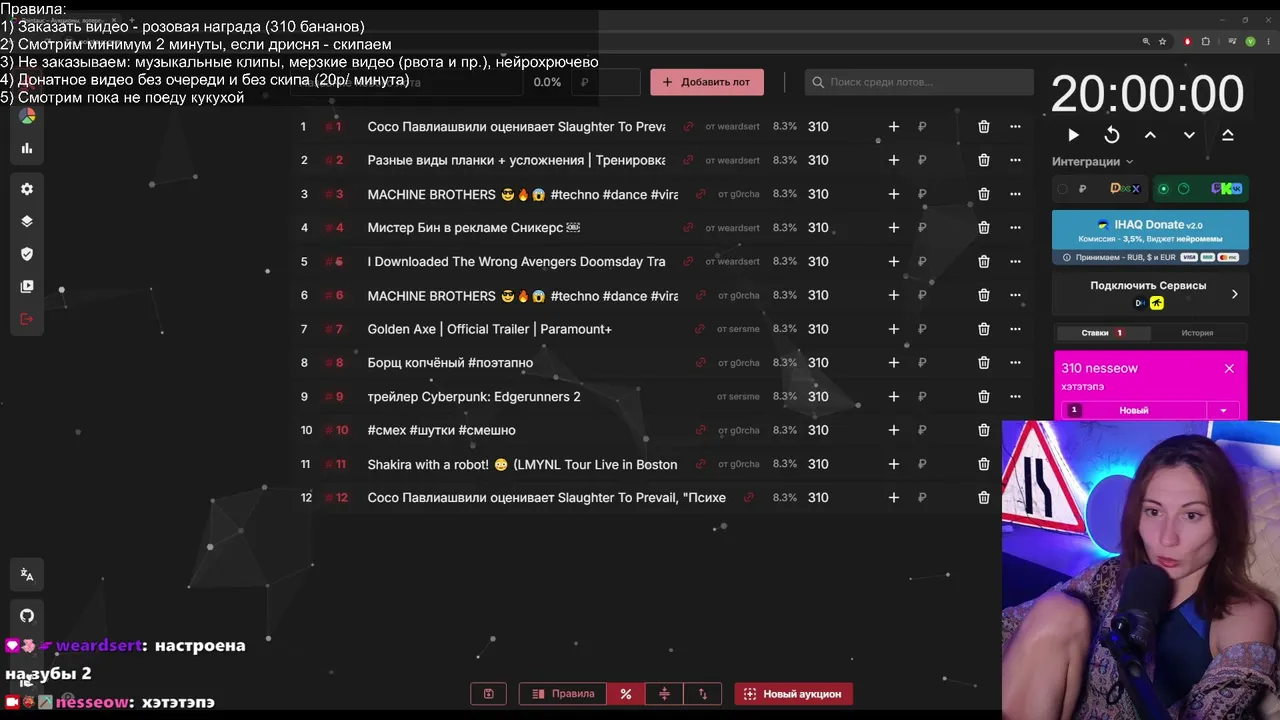The image size is (1280, 720).
Task: Open more options for Мистер Бин lot
Action: pos(1015,228)
